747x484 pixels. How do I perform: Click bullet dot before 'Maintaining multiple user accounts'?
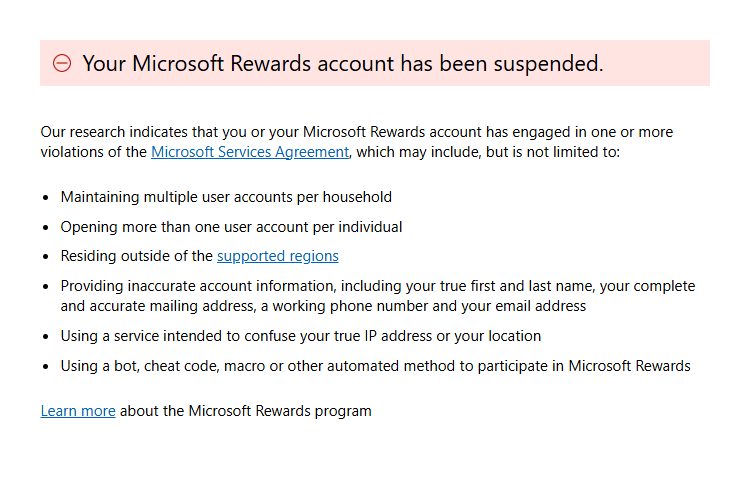coord(47,198)
